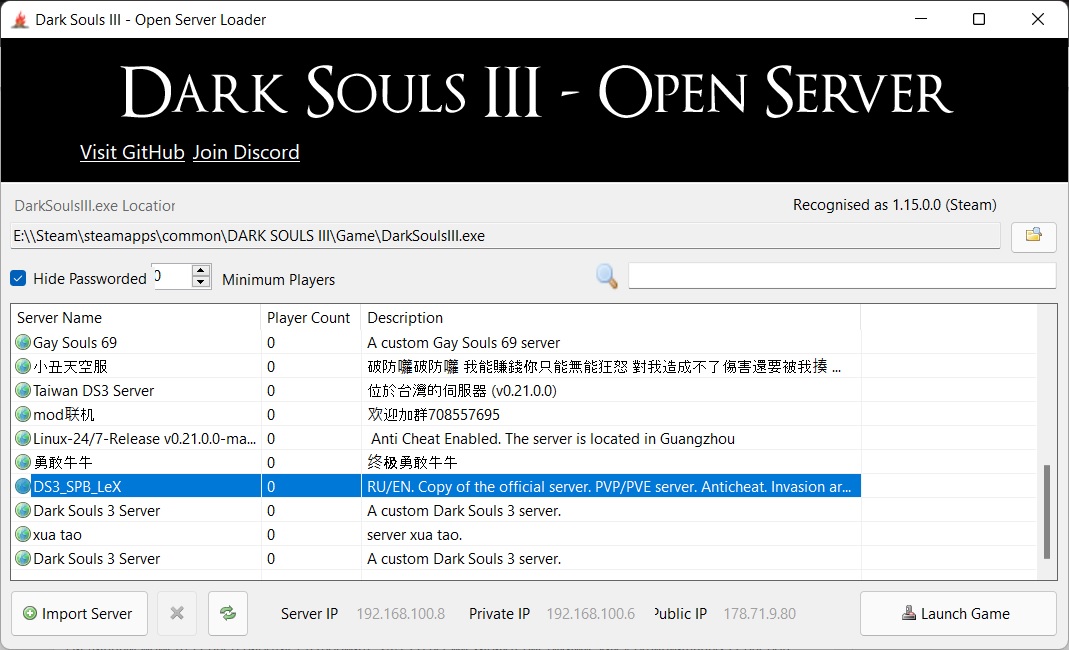Click the DarkSoulsIII.exe path field
Image resolution: width=1069 pixels, height=650 pixels.
point(505,236)
